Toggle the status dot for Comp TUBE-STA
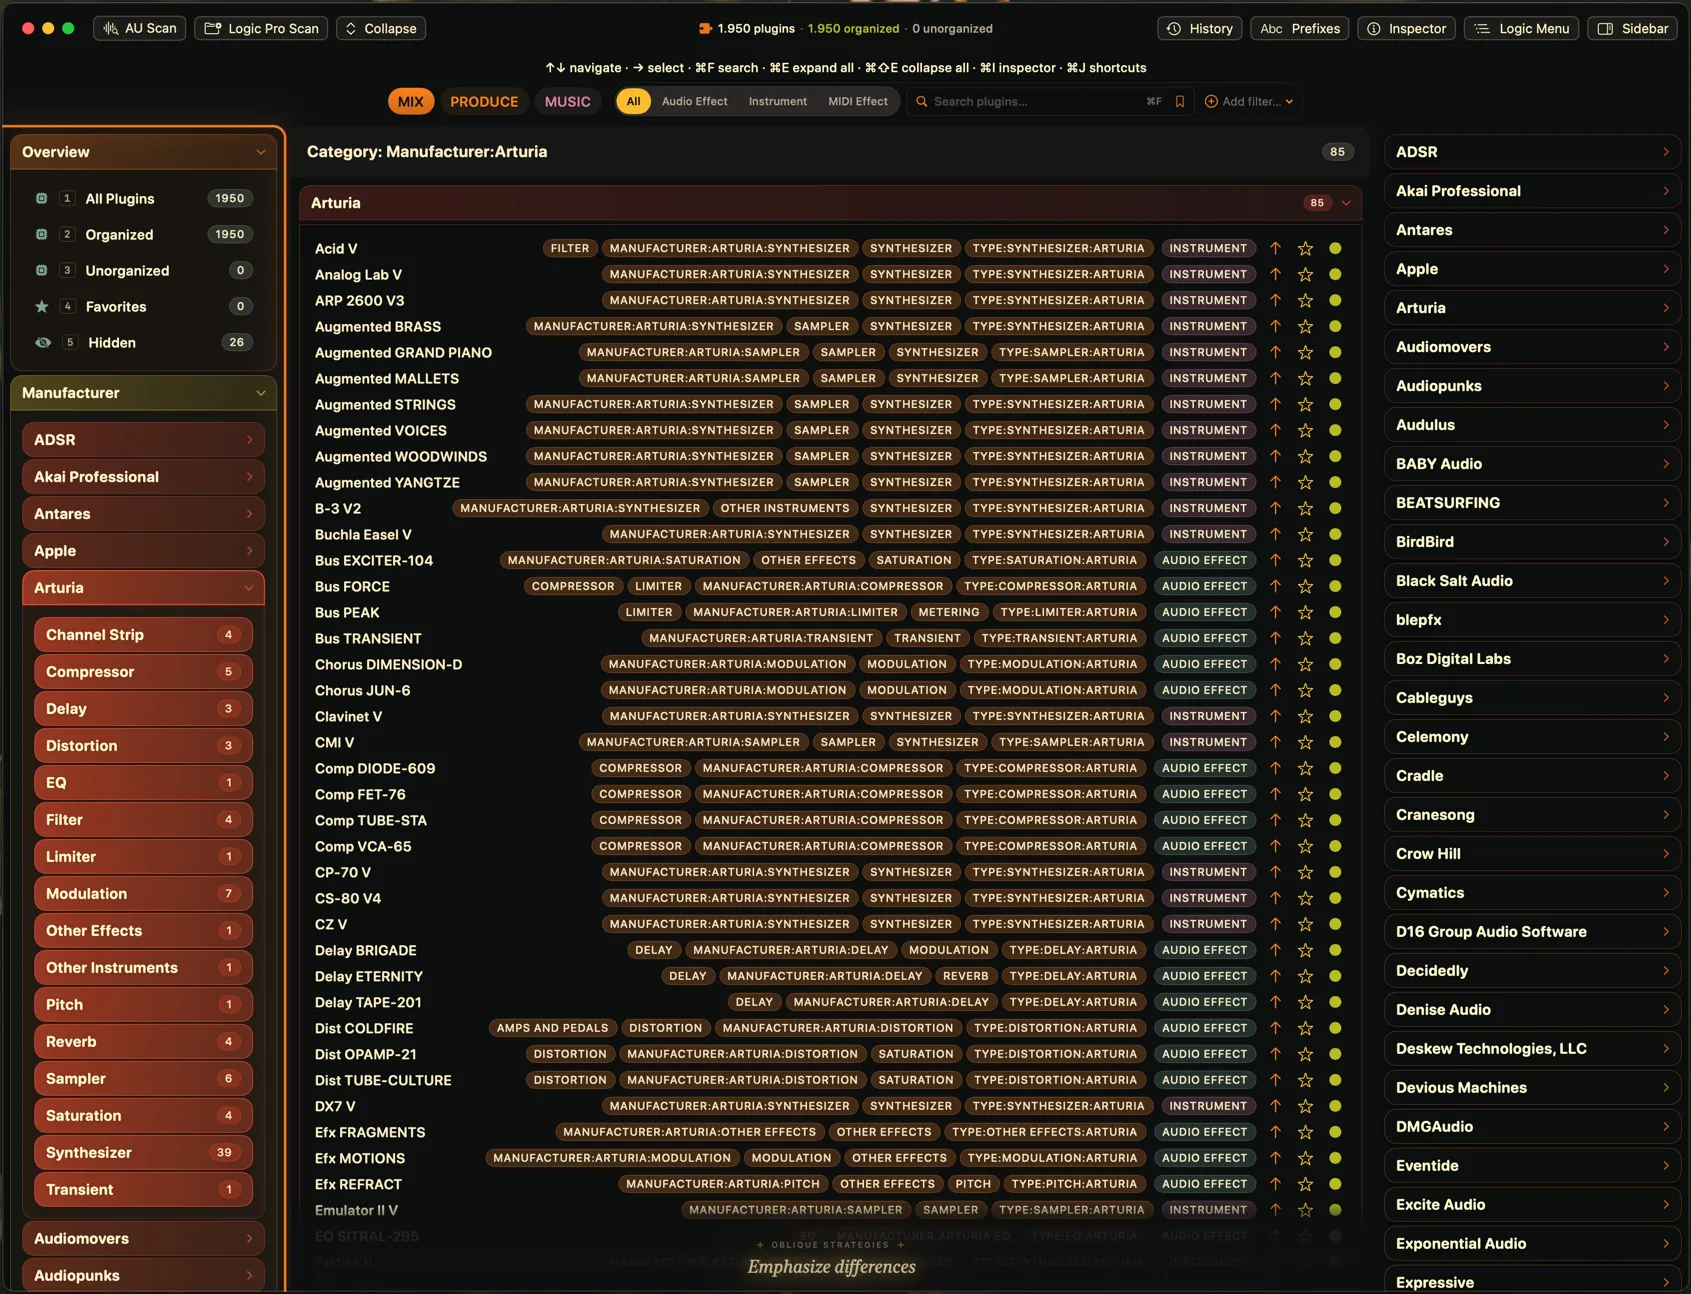The width and height of the screenshot is (1691, 1294). click(1335, 821)
